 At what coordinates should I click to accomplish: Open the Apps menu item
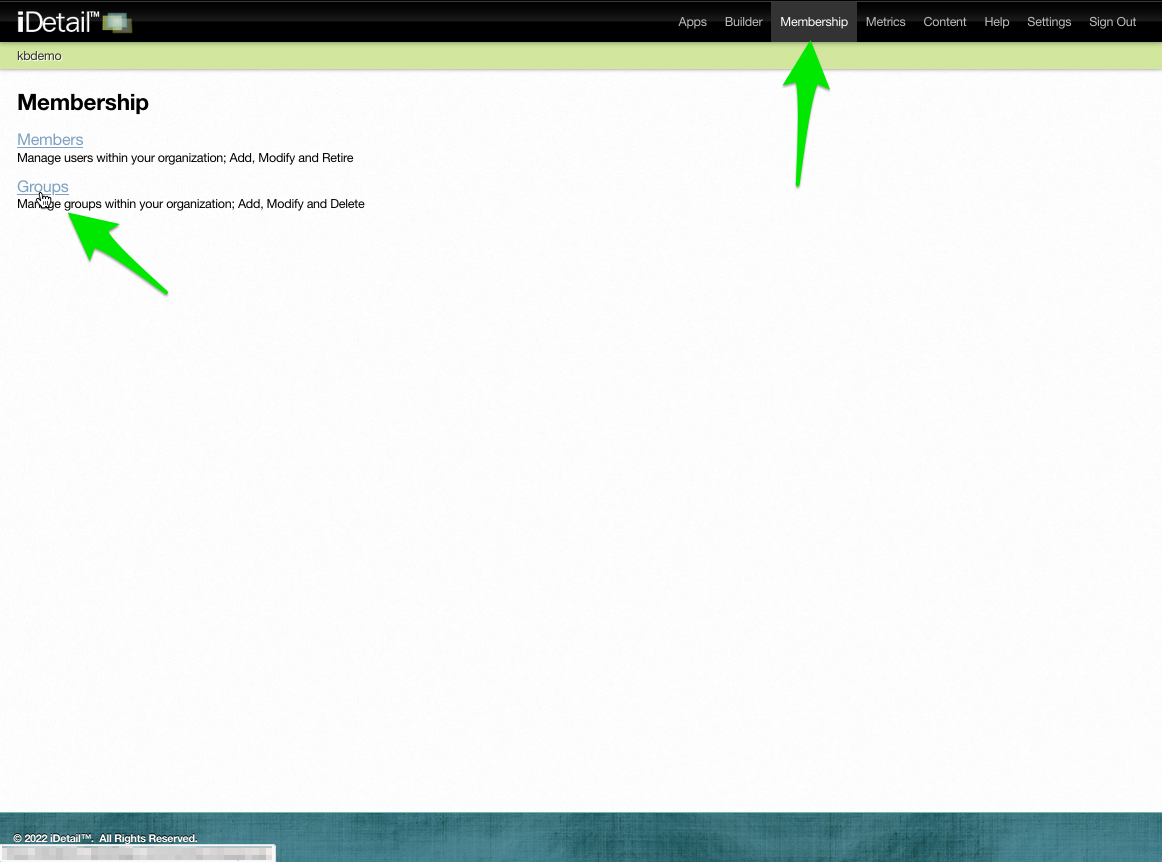(692, 21)
